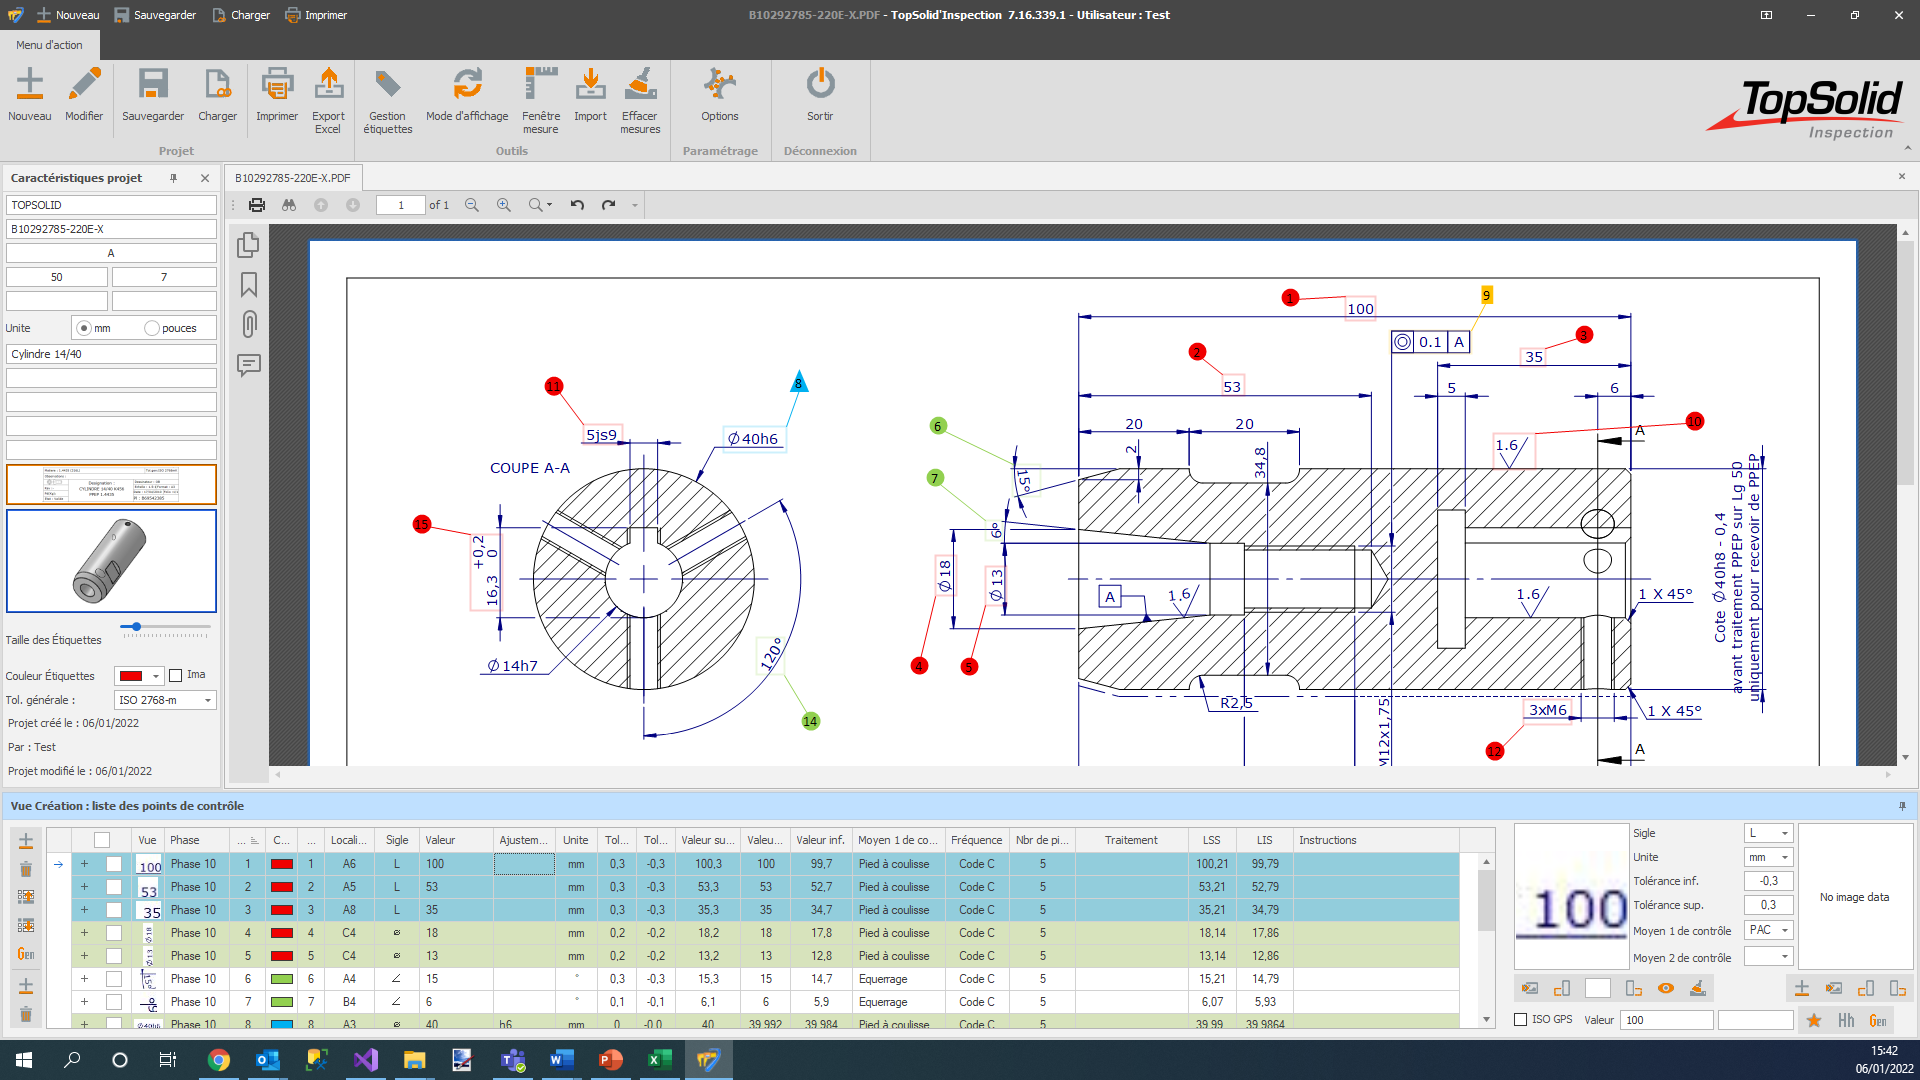Viewport: 1920px width, 1080px height.
Task: Click Sauvegarder in the title bar
Action: click(155, 15)
